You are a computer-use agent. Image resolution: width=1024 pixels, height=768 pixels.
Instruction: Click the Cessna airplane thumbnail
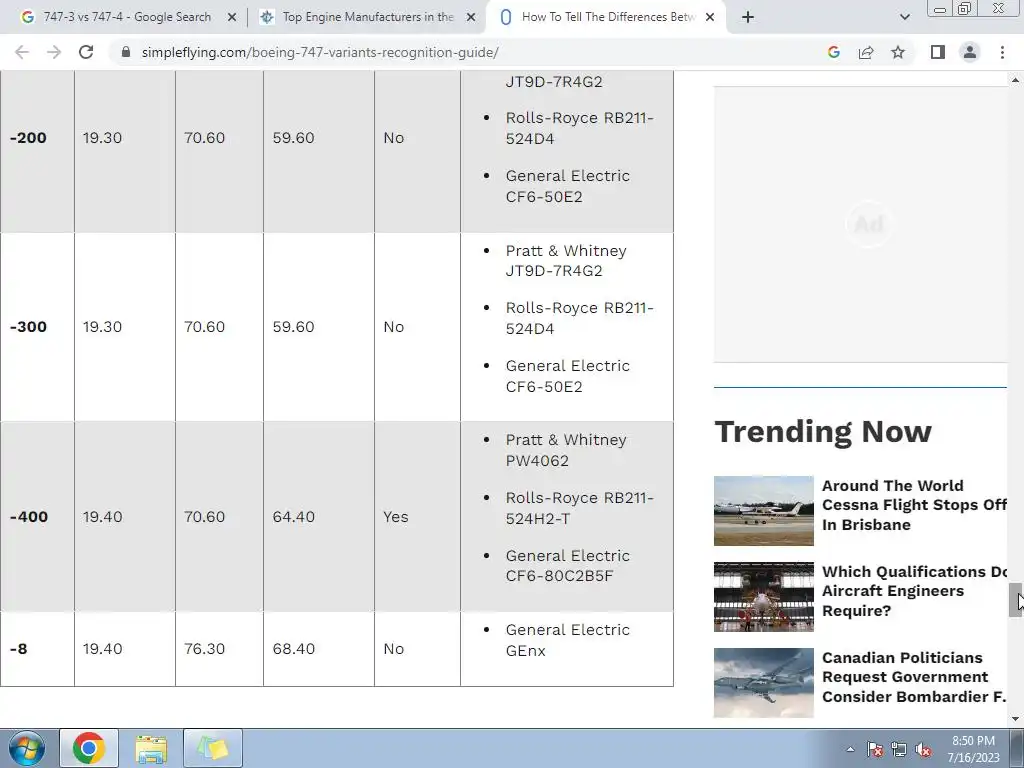click(763, 511)
